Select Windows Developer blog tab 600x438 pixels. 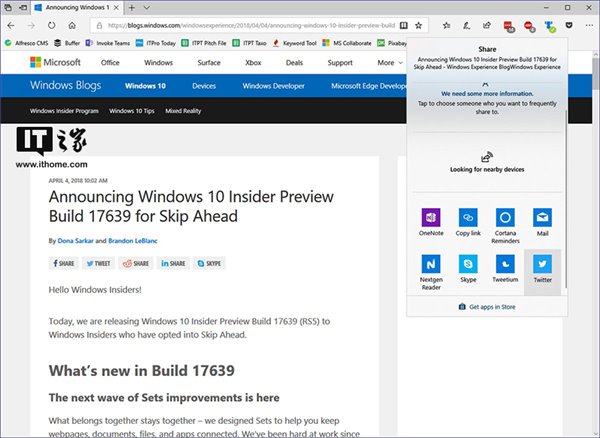click(x=273, y=86)
